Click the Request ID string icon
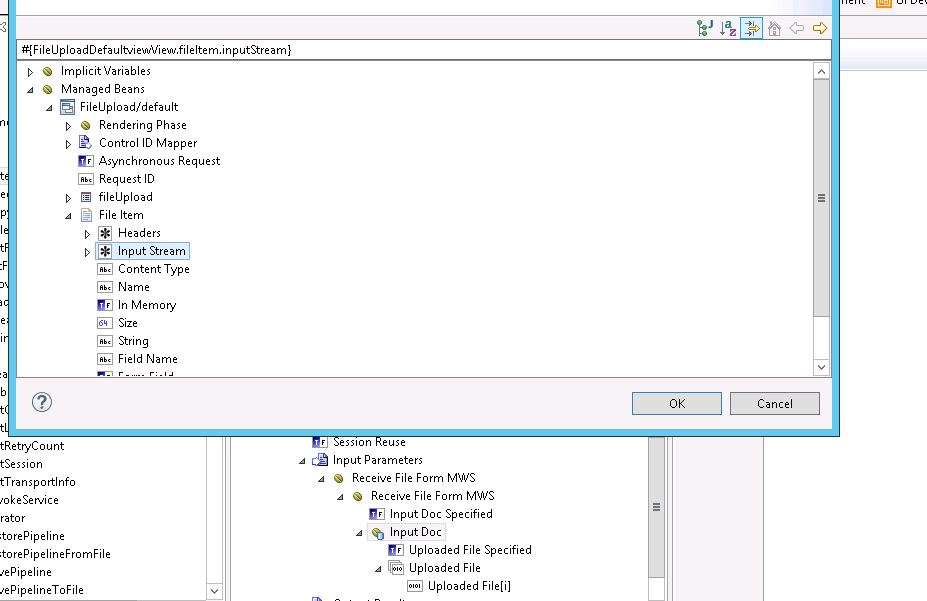The image size is (927, 601). (86, 179)
